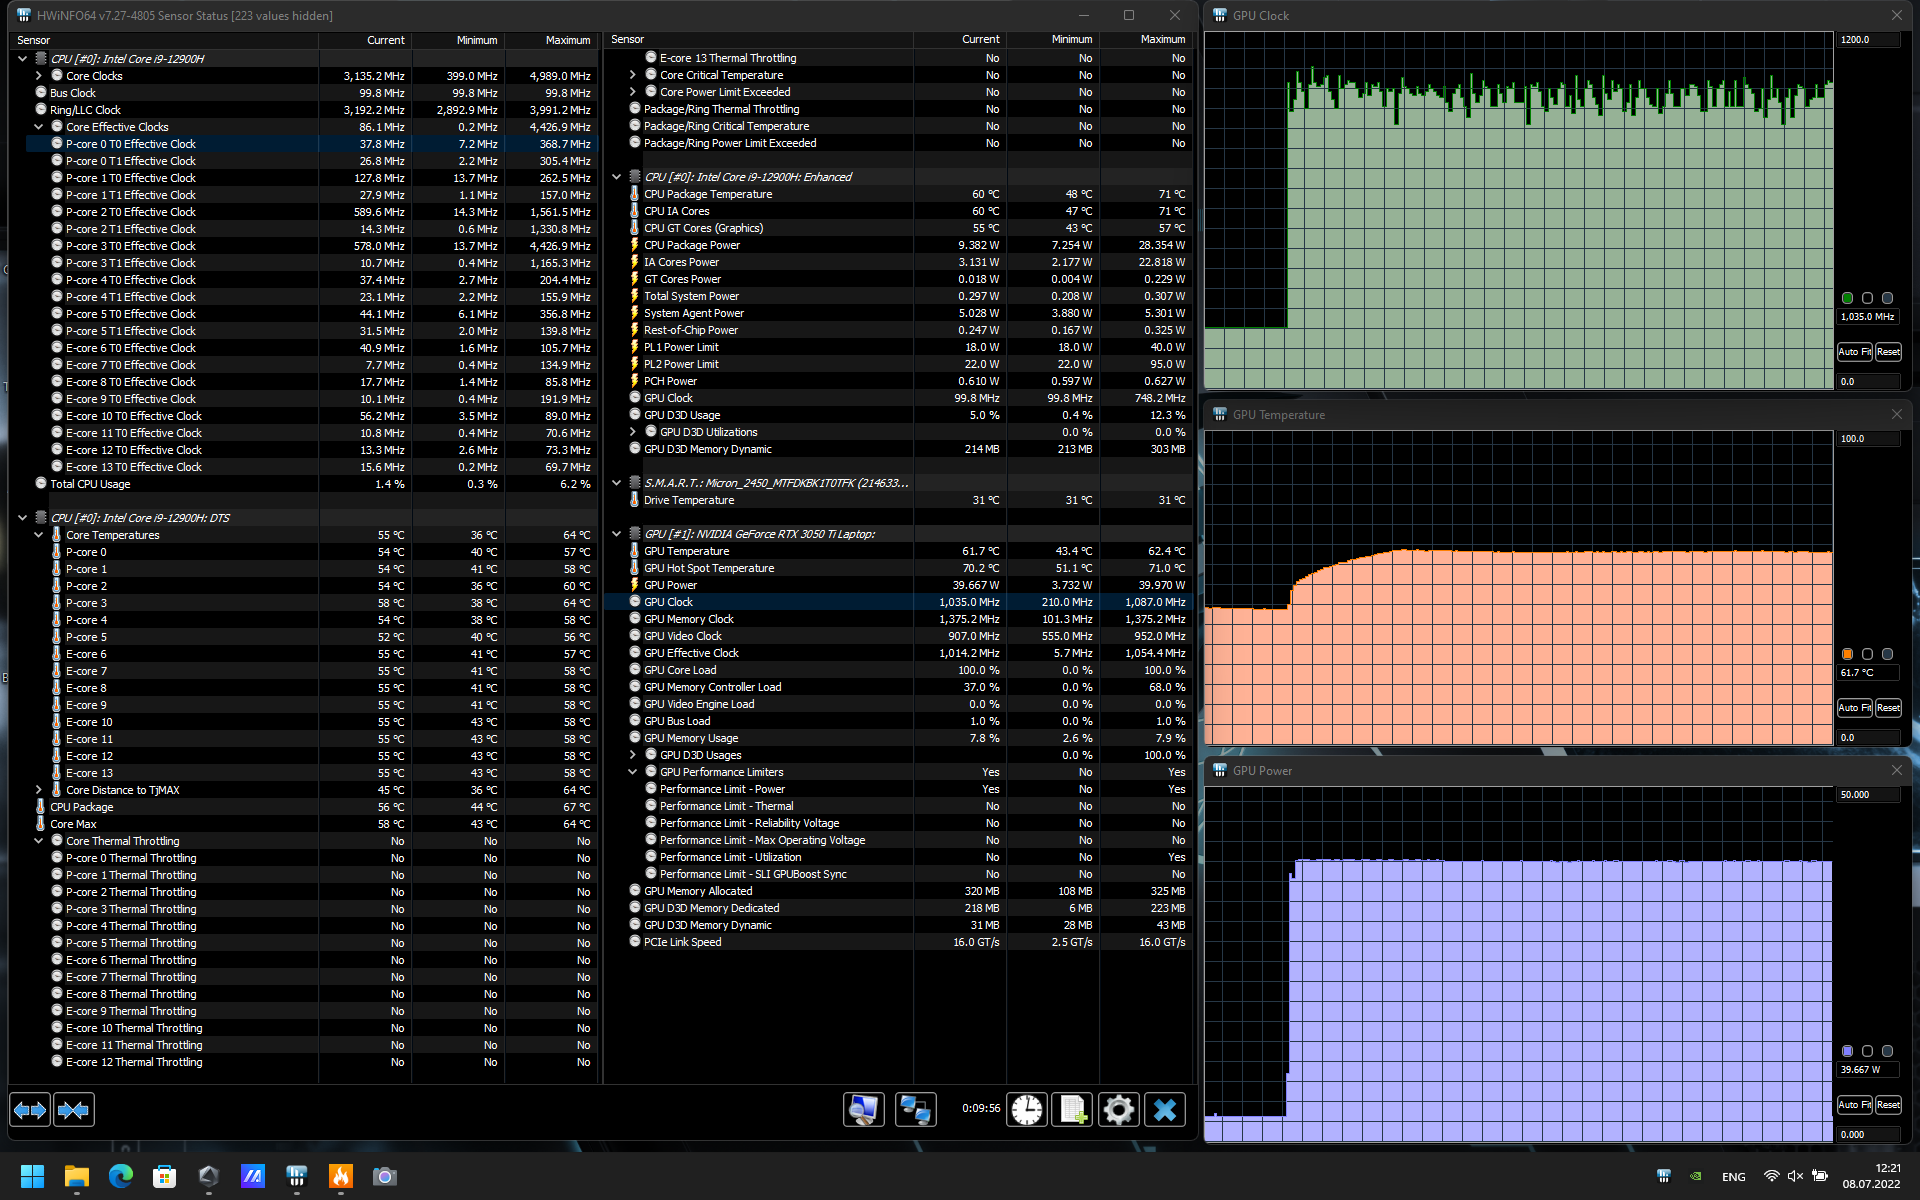This screenshot has height=1200, width=1920.
Task: Click the 100.0 max value field in GPU Temperature
Action: point(1866,439)
